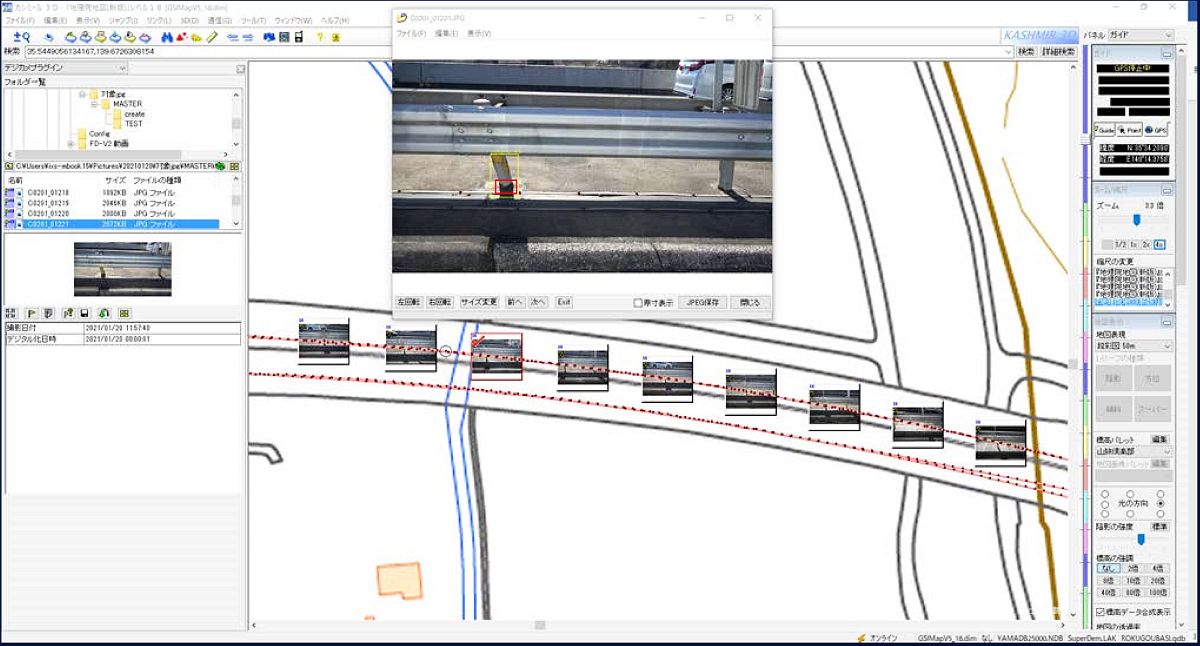Screen dimensions: 1200x646
Task: Select the 4x zoom toggle button
Action: (x=1160, y=243)
